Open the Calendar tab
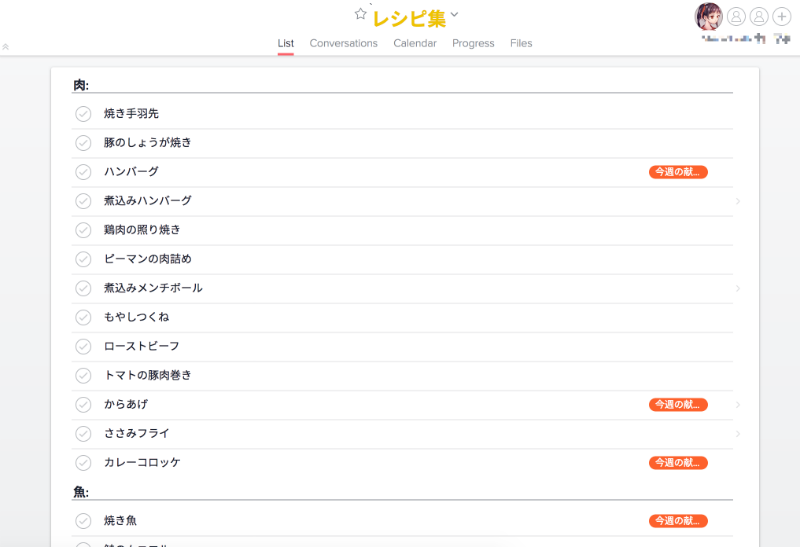The image size is (800, 547). 415,43
